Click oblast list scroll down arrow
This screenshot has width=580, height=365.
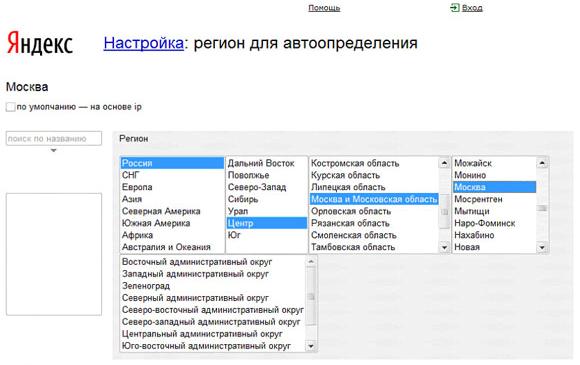(x=444, y=247)
